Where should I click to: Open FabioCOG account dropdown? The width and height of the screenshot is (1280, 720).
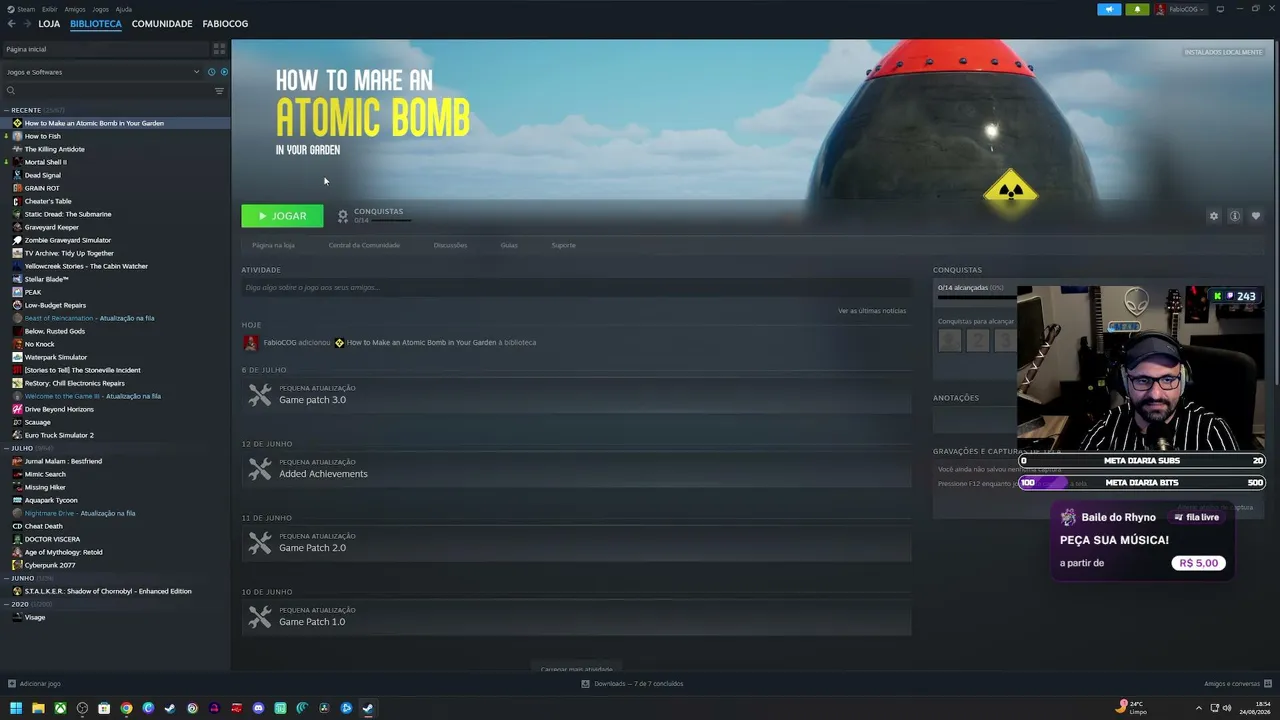1181,9
